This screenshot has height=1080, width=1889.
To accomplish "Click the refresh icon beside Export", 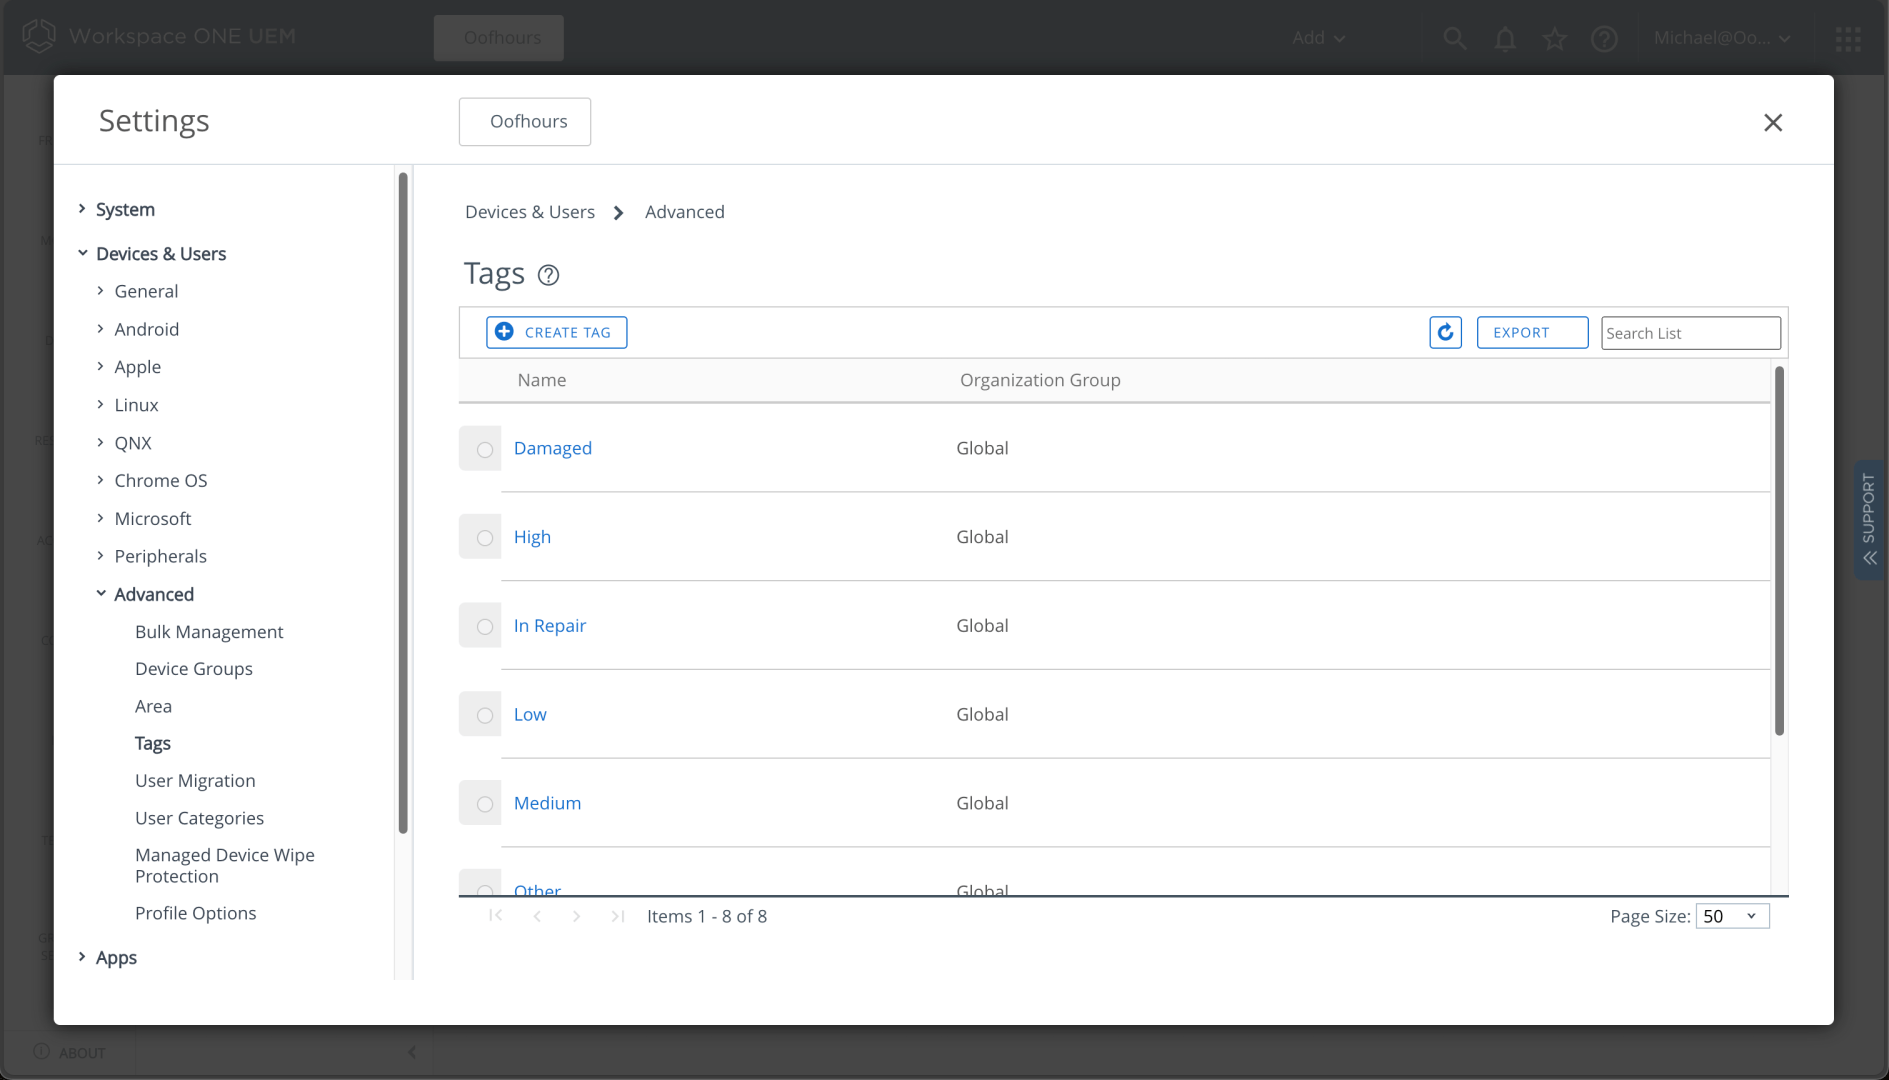I will coord(1445,333).
